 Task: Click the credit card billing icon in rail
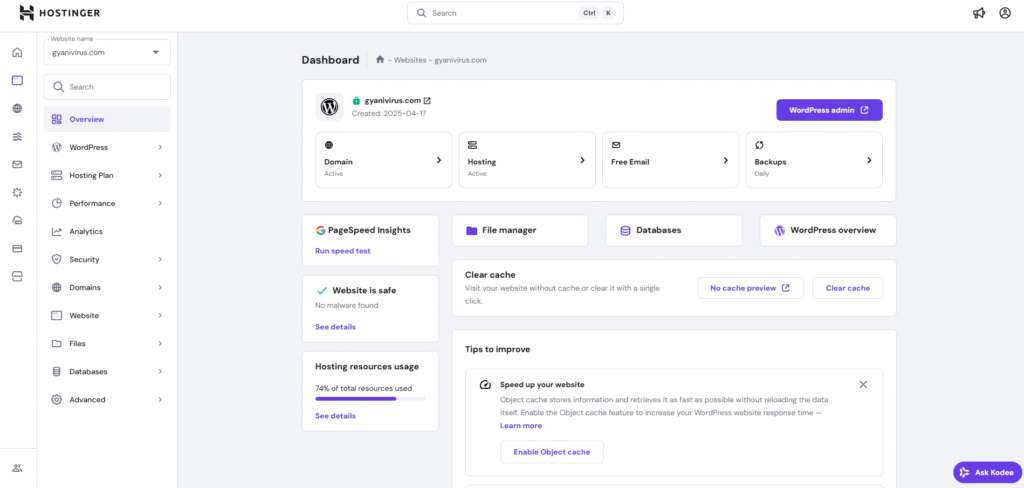pyautogui.click(x=17, y=248)
